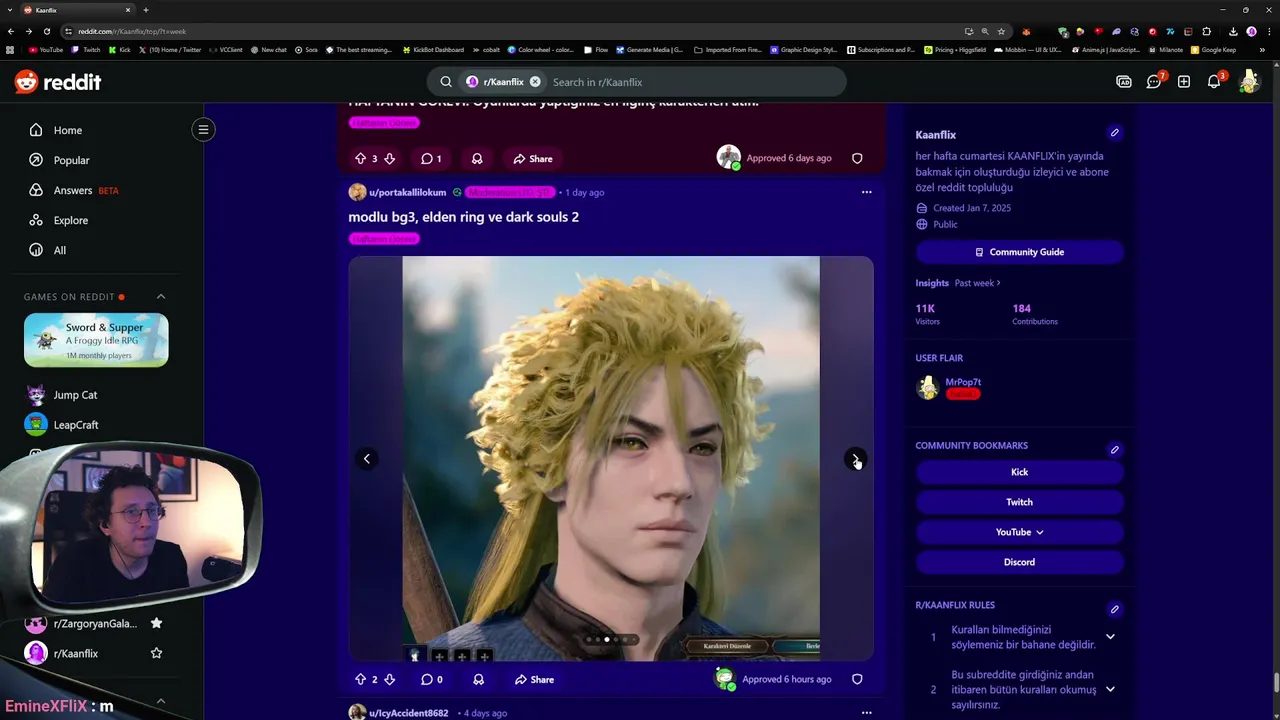Screen dimensions: 1280x720
Task: Expand rule 1 in Kaanflix rules
Action: [1110, 637]
